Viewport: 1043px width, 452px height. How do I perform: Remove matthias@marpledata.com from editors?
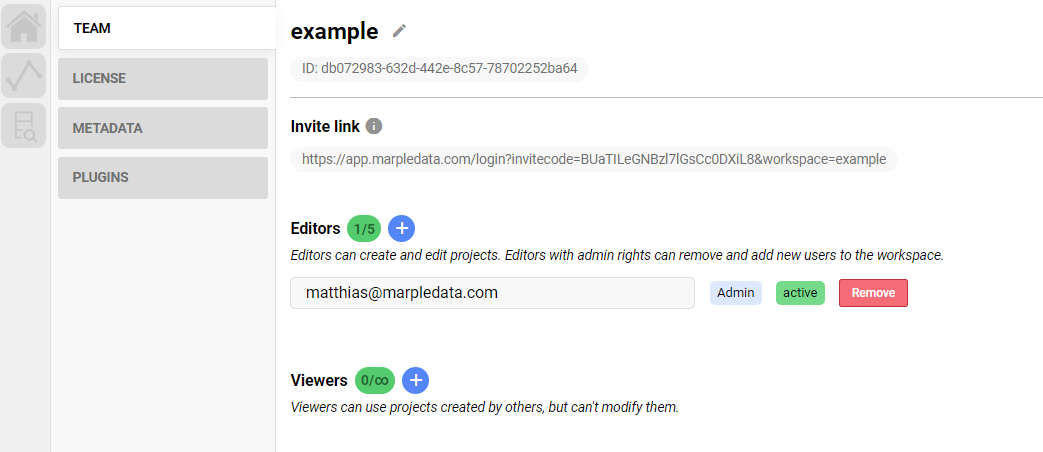pos(873,293)
